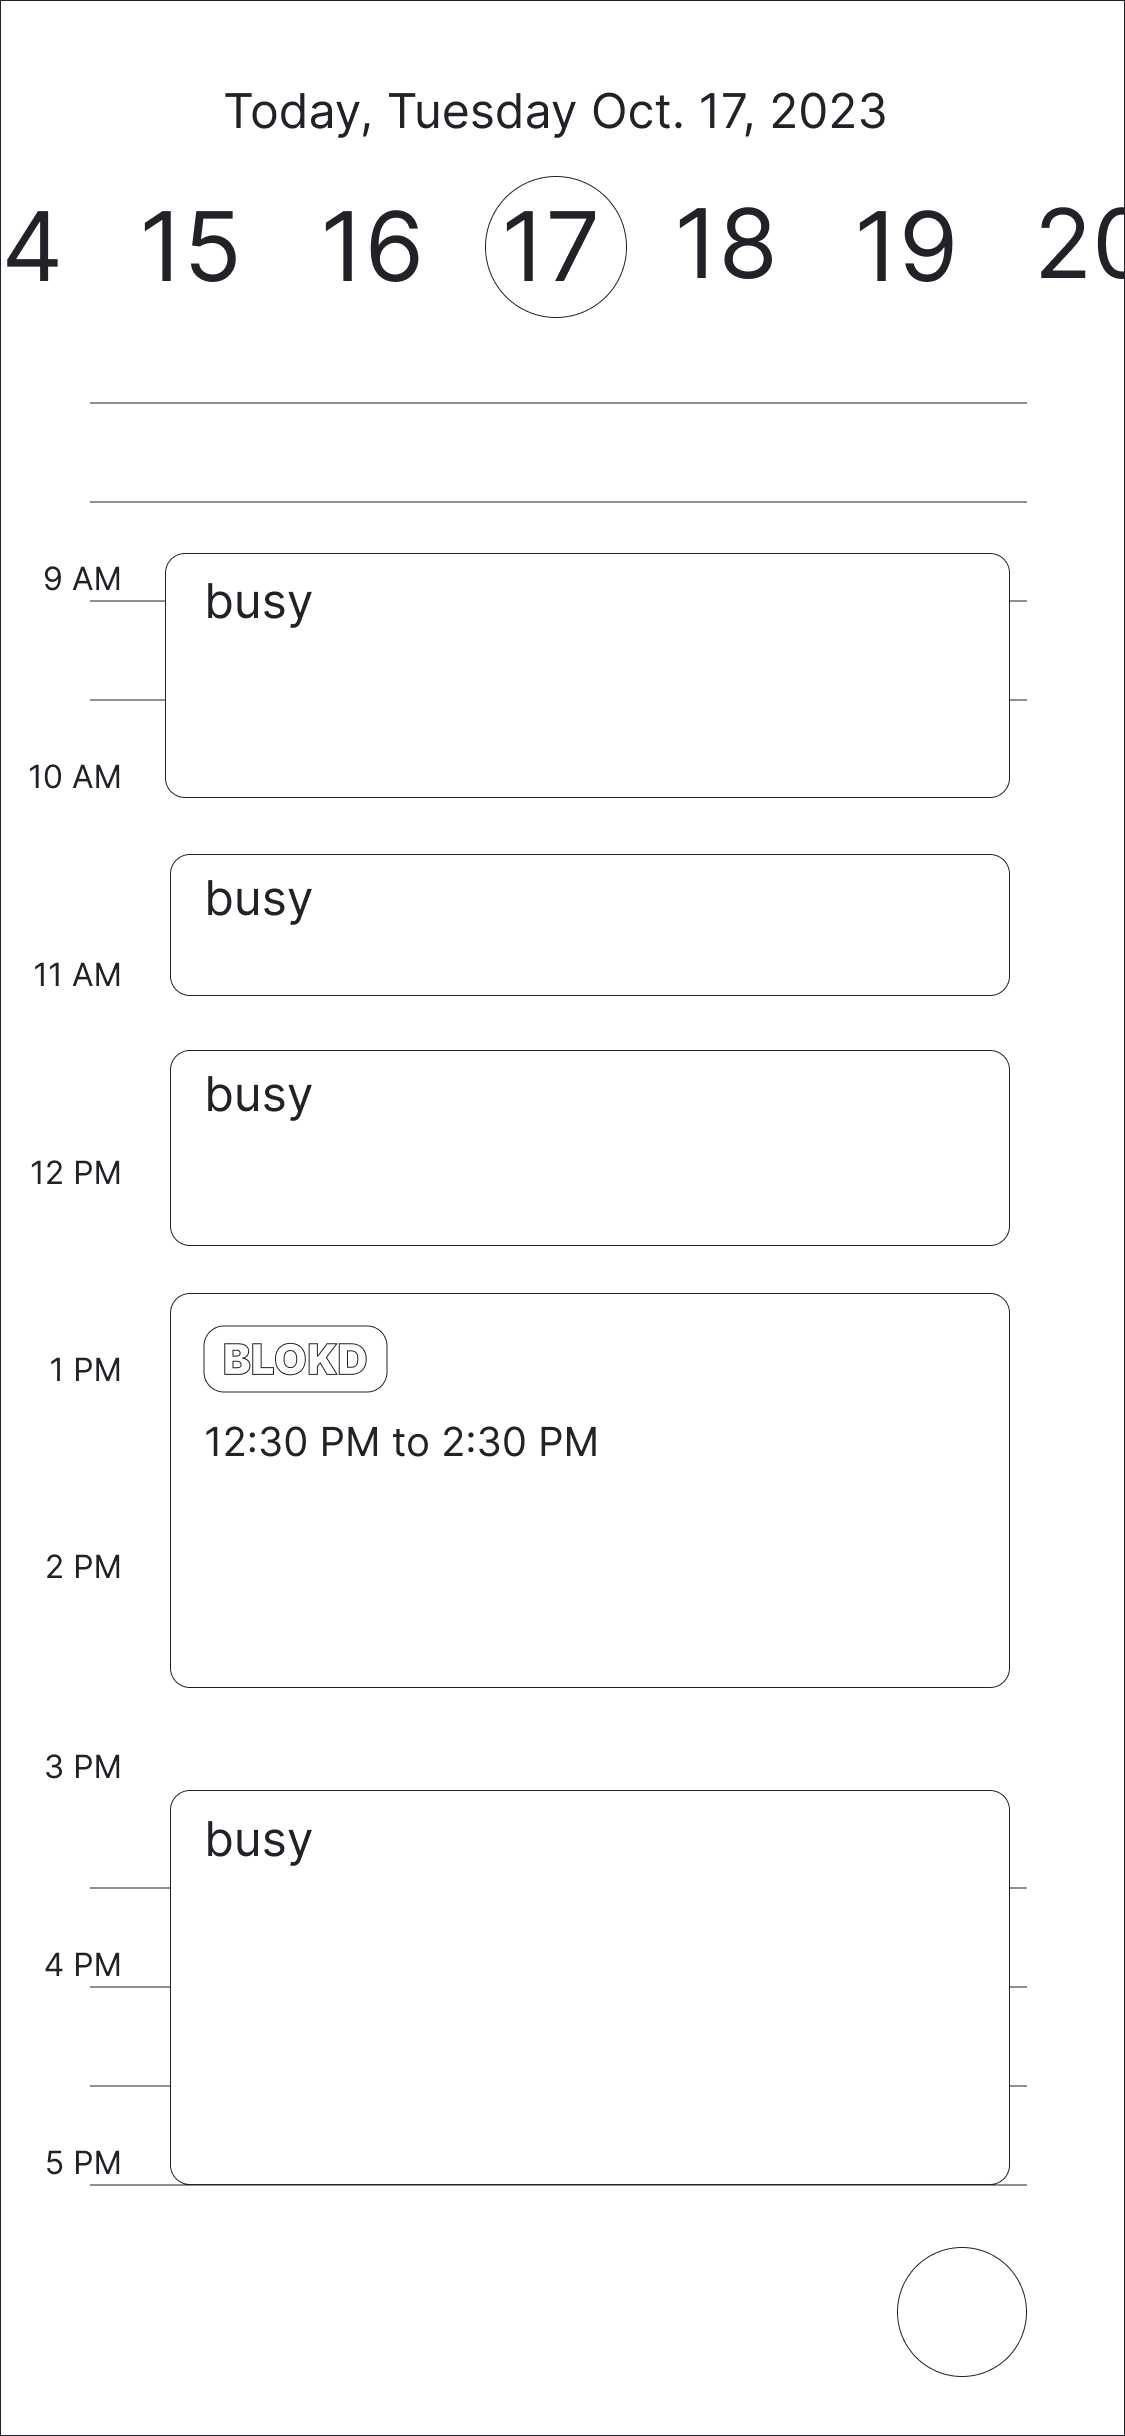Click the BLOKD badge on the blocked event
Screen dimensions: 1125x2436
295,1358
